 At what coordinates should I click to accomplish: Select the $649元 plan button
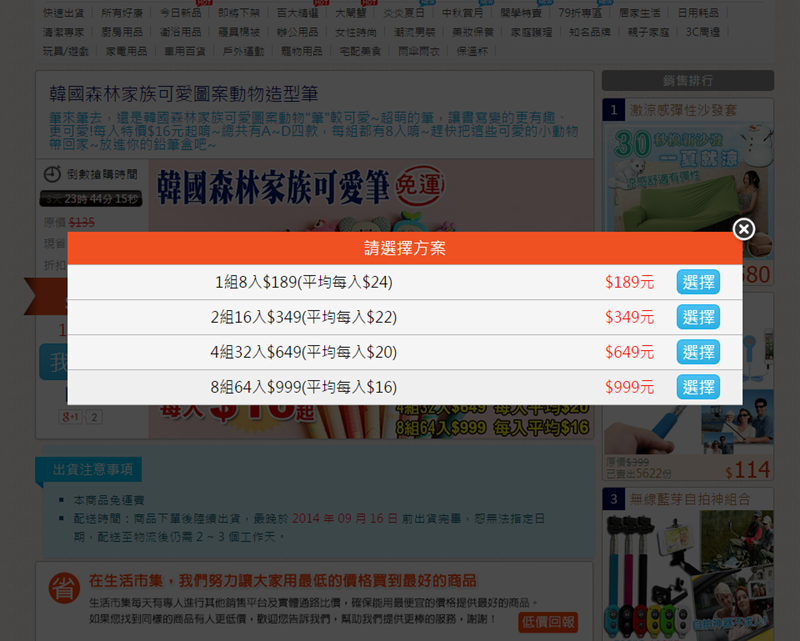pyautogui.click(x=698, y=352)
